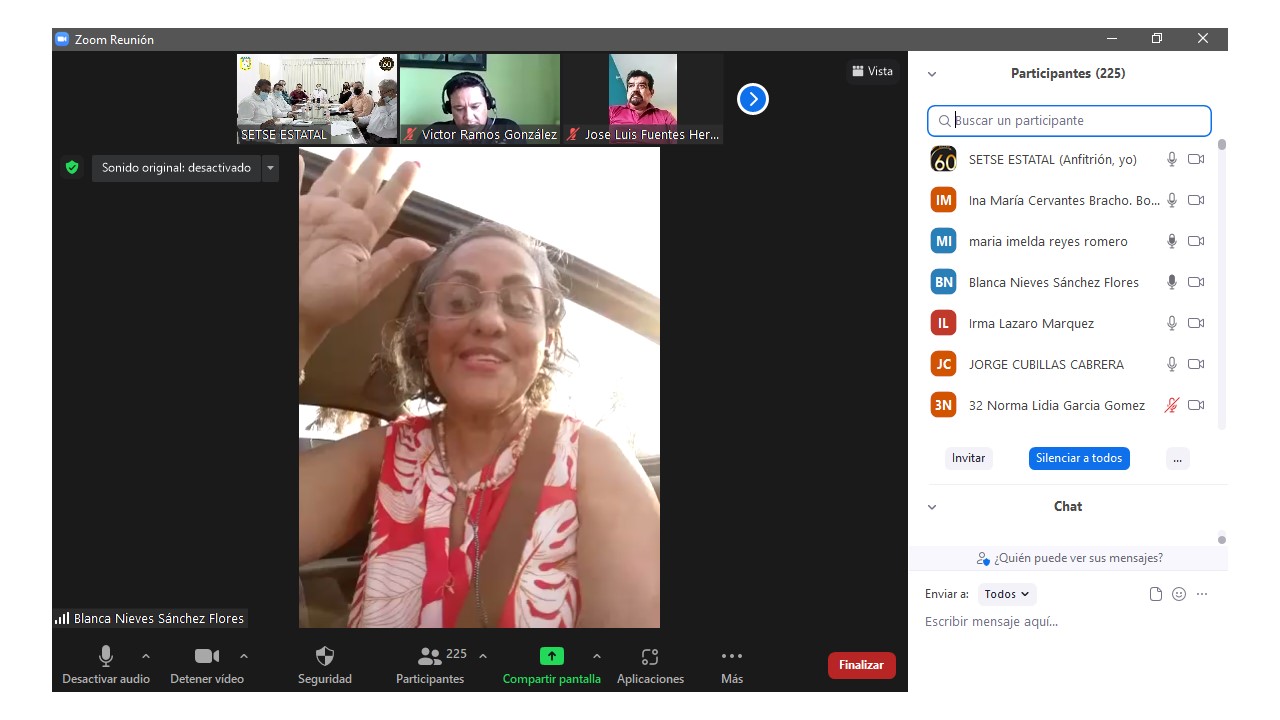Select maria imelda reyes romero name
Screen dimensions: 1280x720
pyautogui.click(x=1048, y=241)
